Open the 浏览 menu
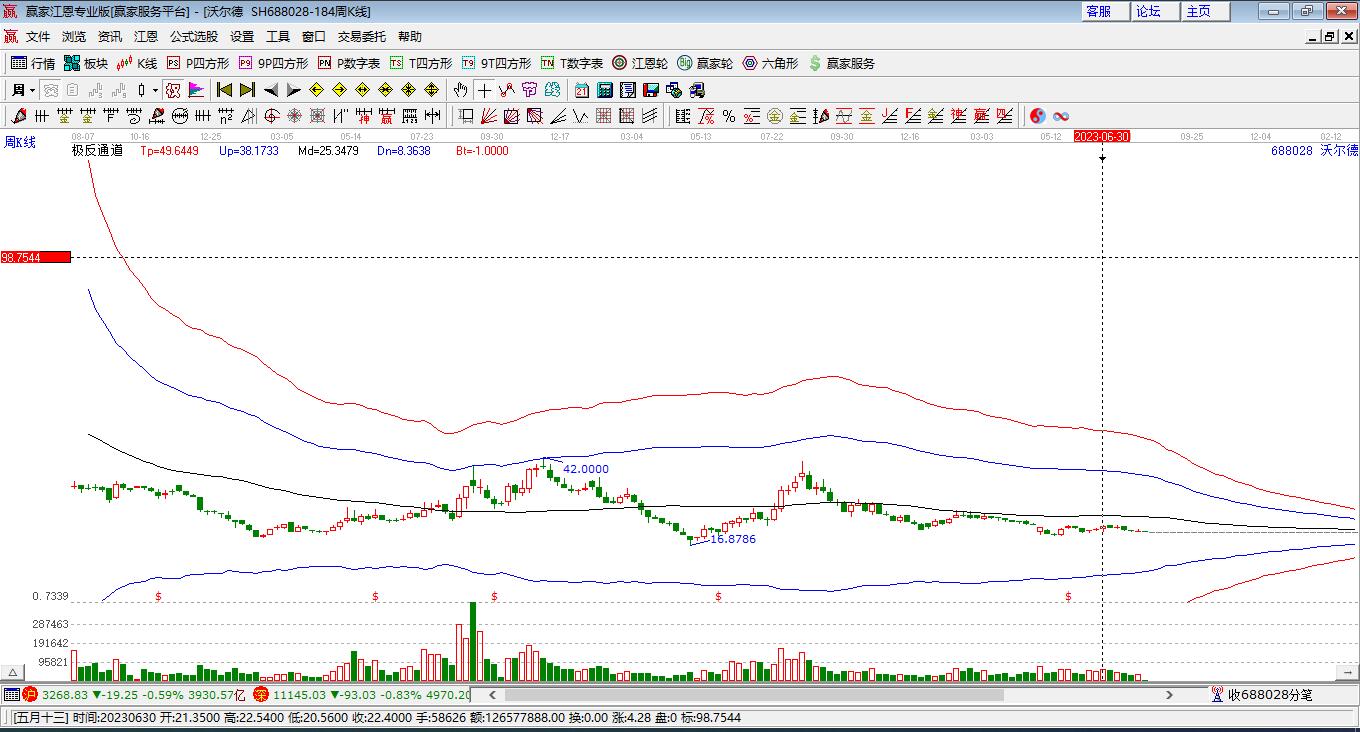1360x732 pixels. tap(74, 37)
